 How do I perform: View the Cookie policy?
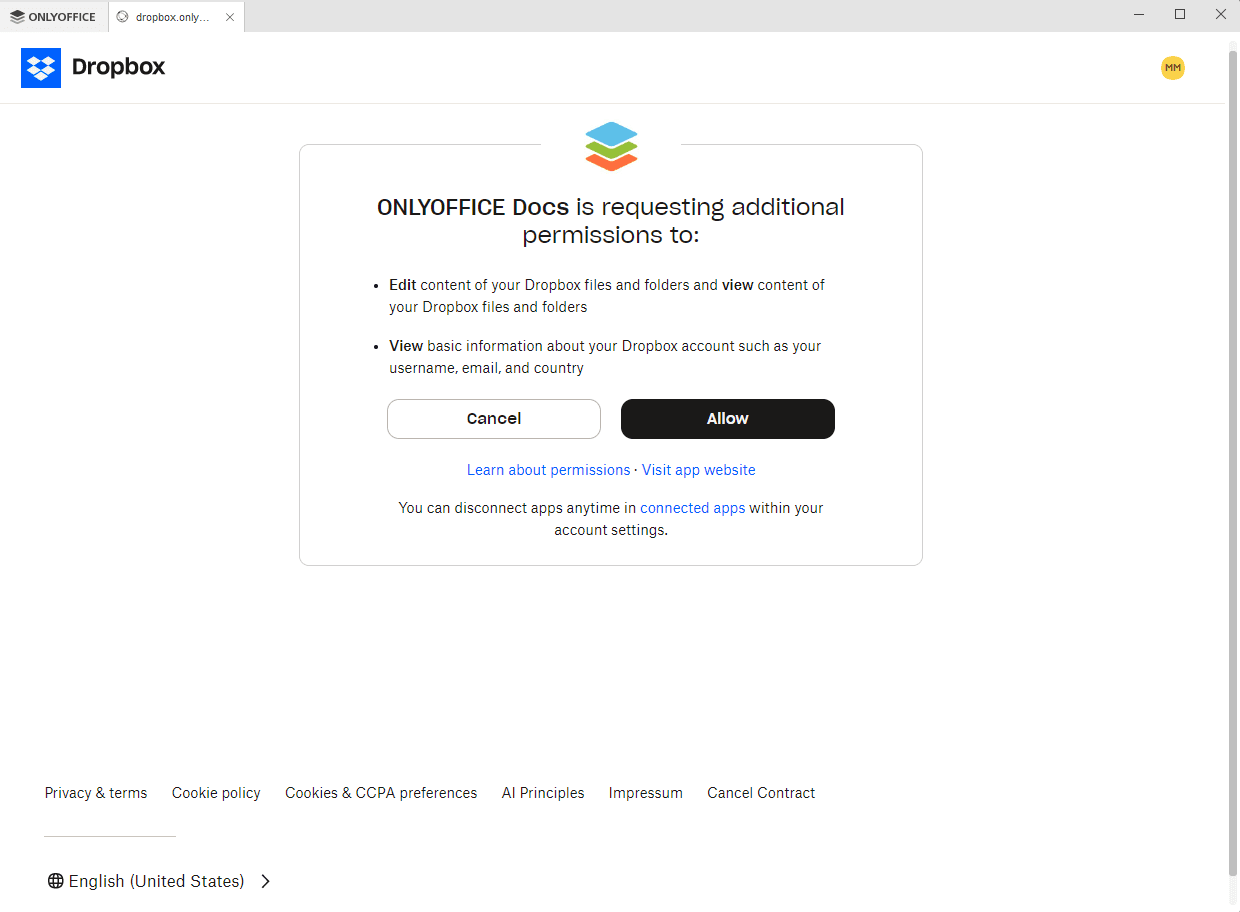pyautogui.click(x=216, y=792)
